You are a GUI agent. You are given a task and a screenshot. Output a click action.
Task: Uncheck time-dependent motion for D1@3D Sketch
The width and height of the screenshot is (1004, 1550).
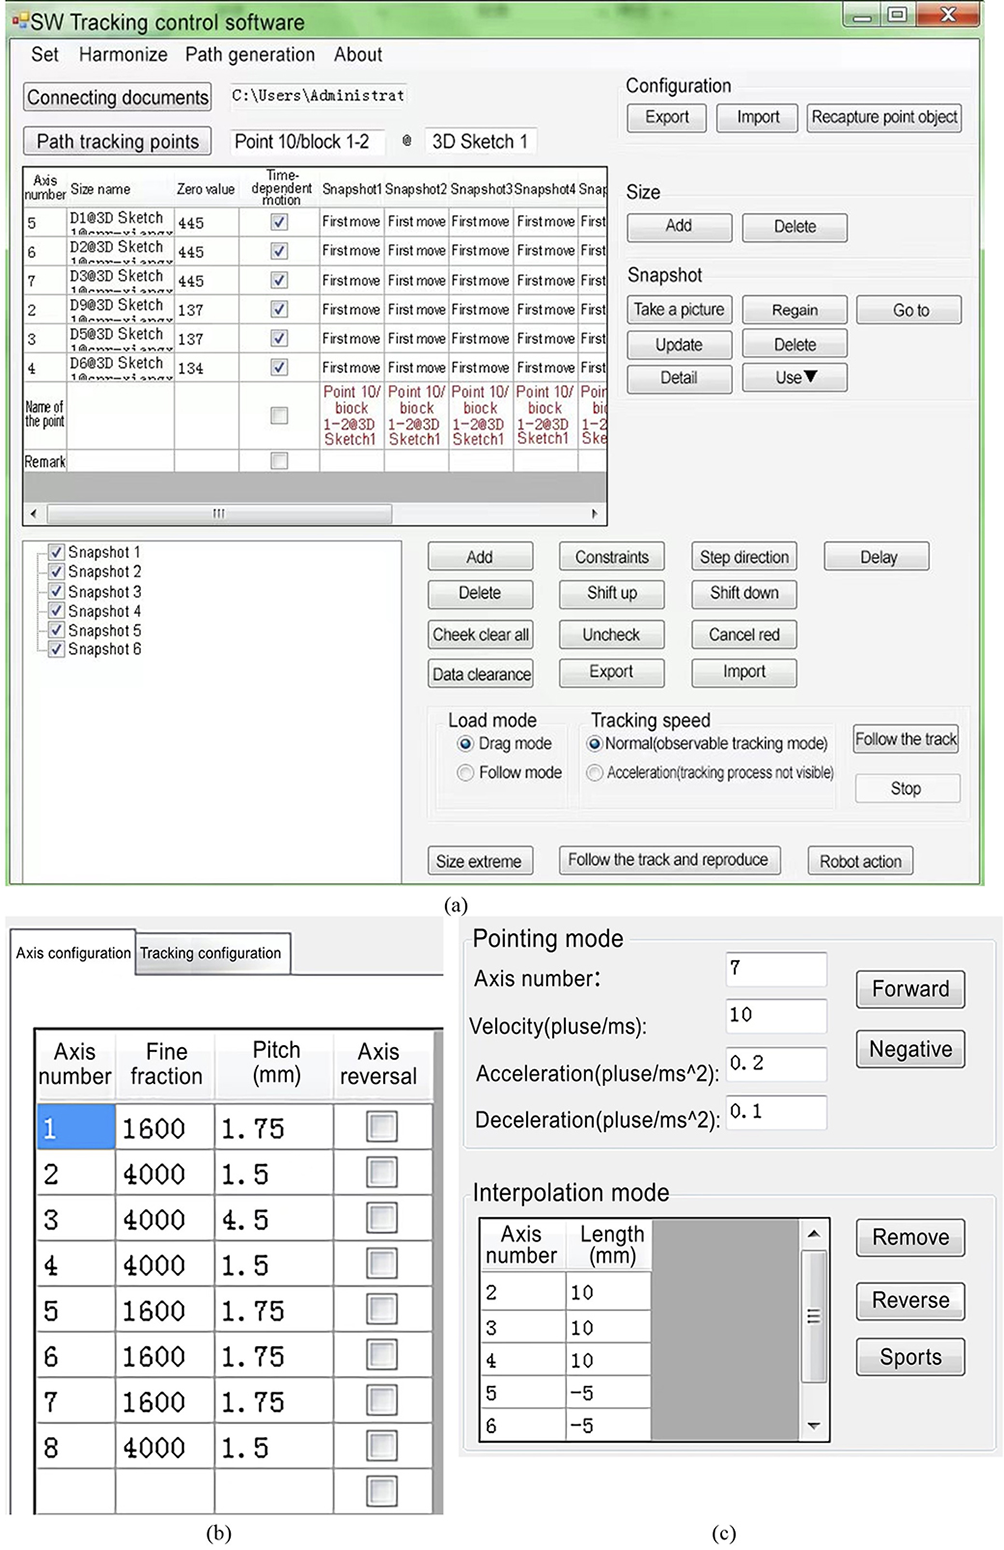280,222
